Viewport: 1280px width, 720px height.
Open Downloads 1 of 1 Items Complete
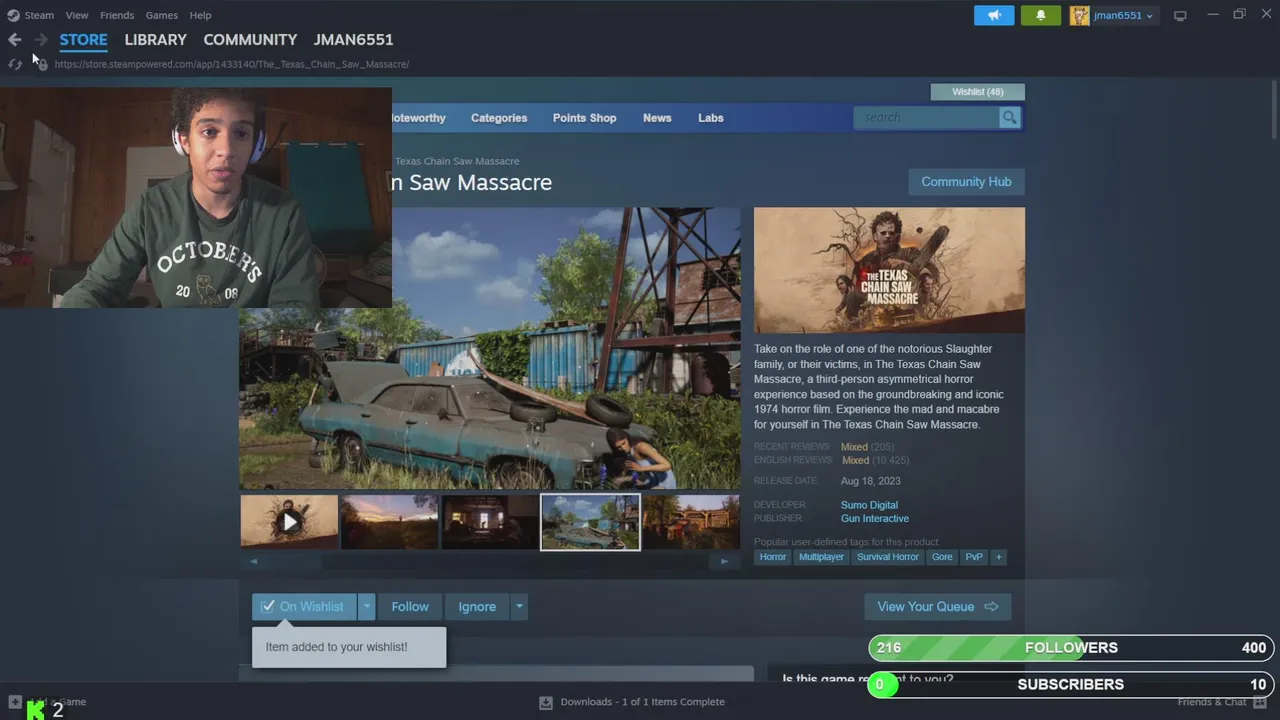(642, 702)
